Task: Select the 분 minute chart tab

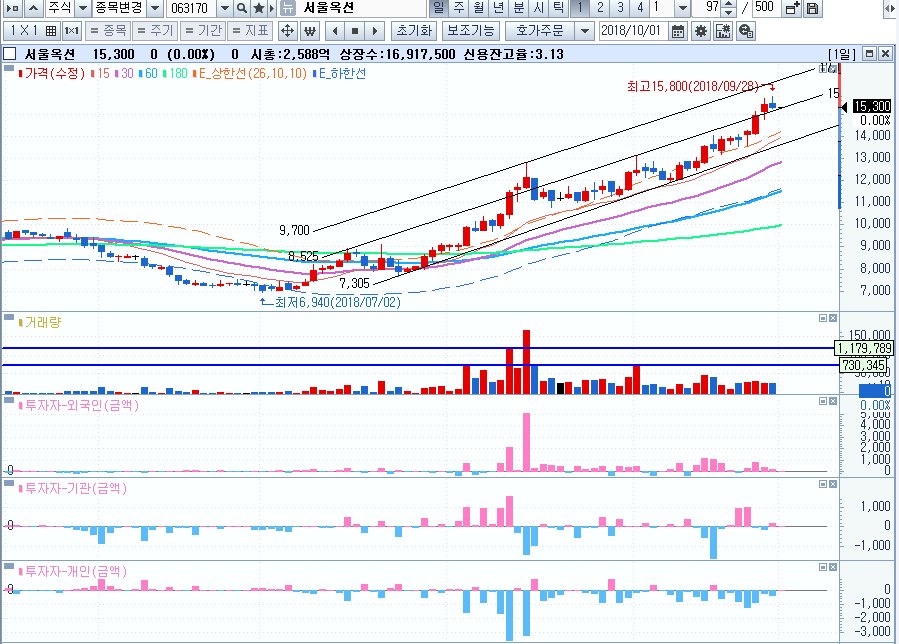Action: tap(519, 8)
